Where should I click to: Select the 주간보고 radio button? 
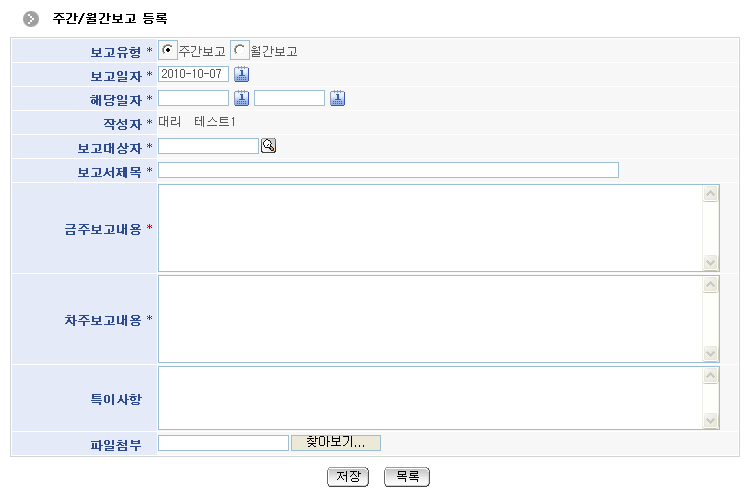click(167, 50)
